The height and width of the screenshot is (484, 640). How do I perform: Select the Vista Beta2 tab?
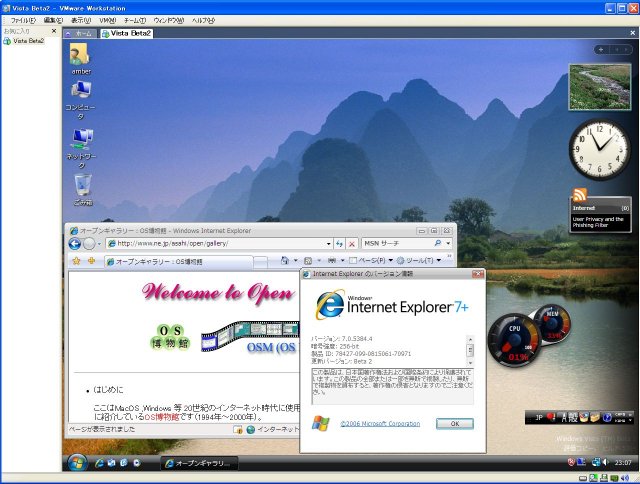coord(127,33)
